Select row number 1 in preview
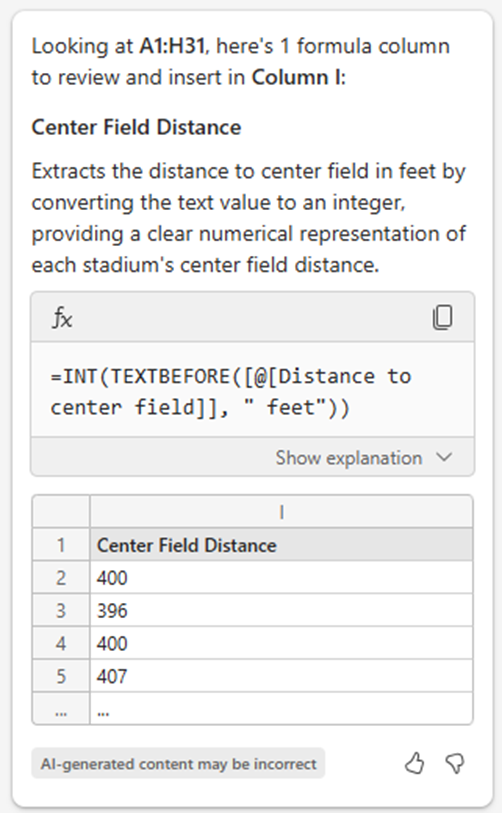The image size is (502, 813). [x=61, y=545]
